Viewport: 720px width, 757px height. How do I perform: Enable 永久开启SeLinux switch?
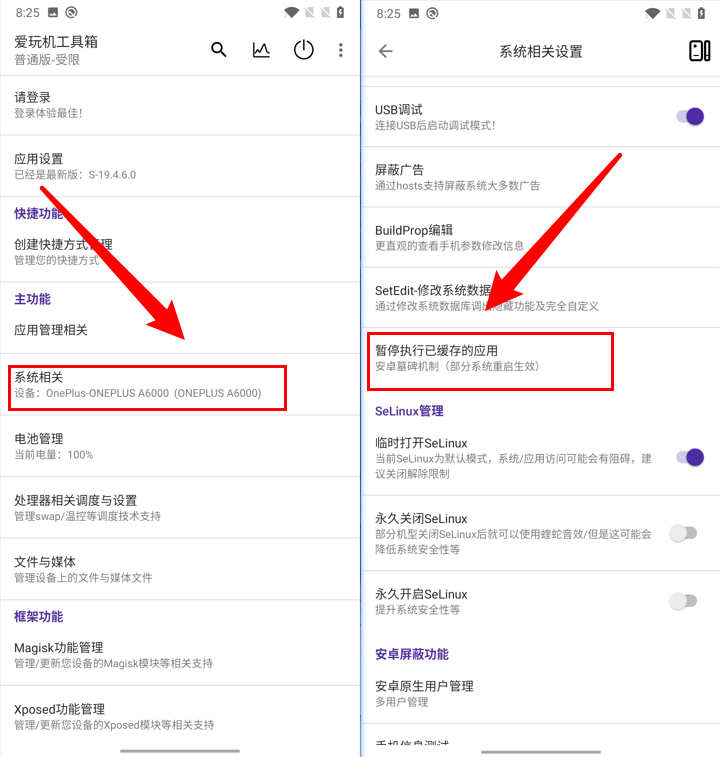point(683,601)
